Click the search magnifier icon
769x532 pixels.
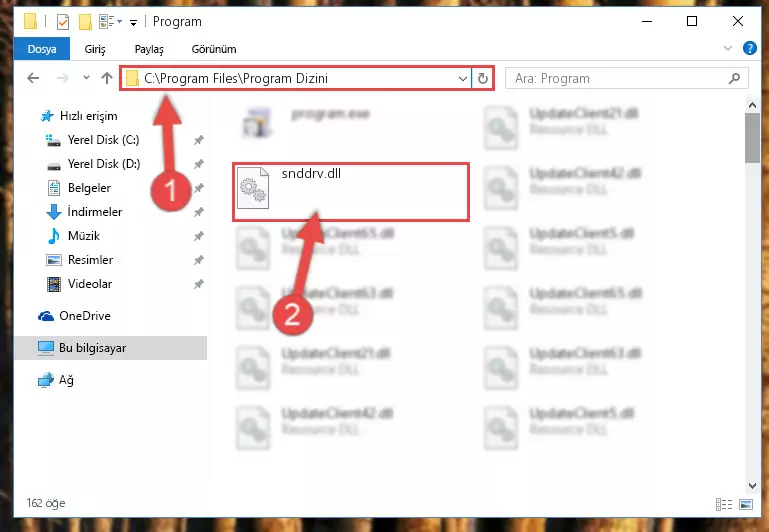click(734, 78)
